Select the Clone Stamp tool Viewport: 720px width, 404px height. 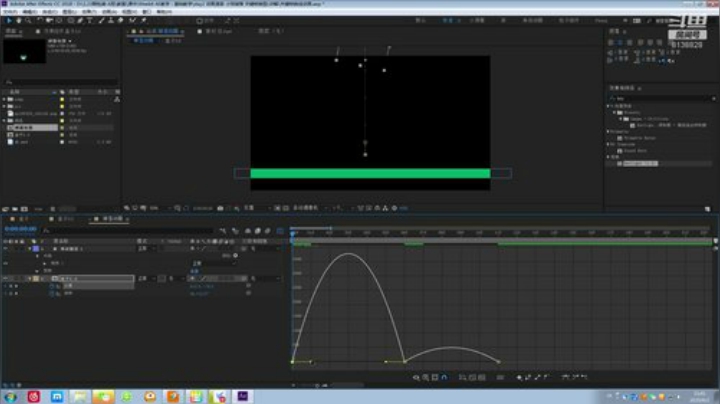[111, 21]
